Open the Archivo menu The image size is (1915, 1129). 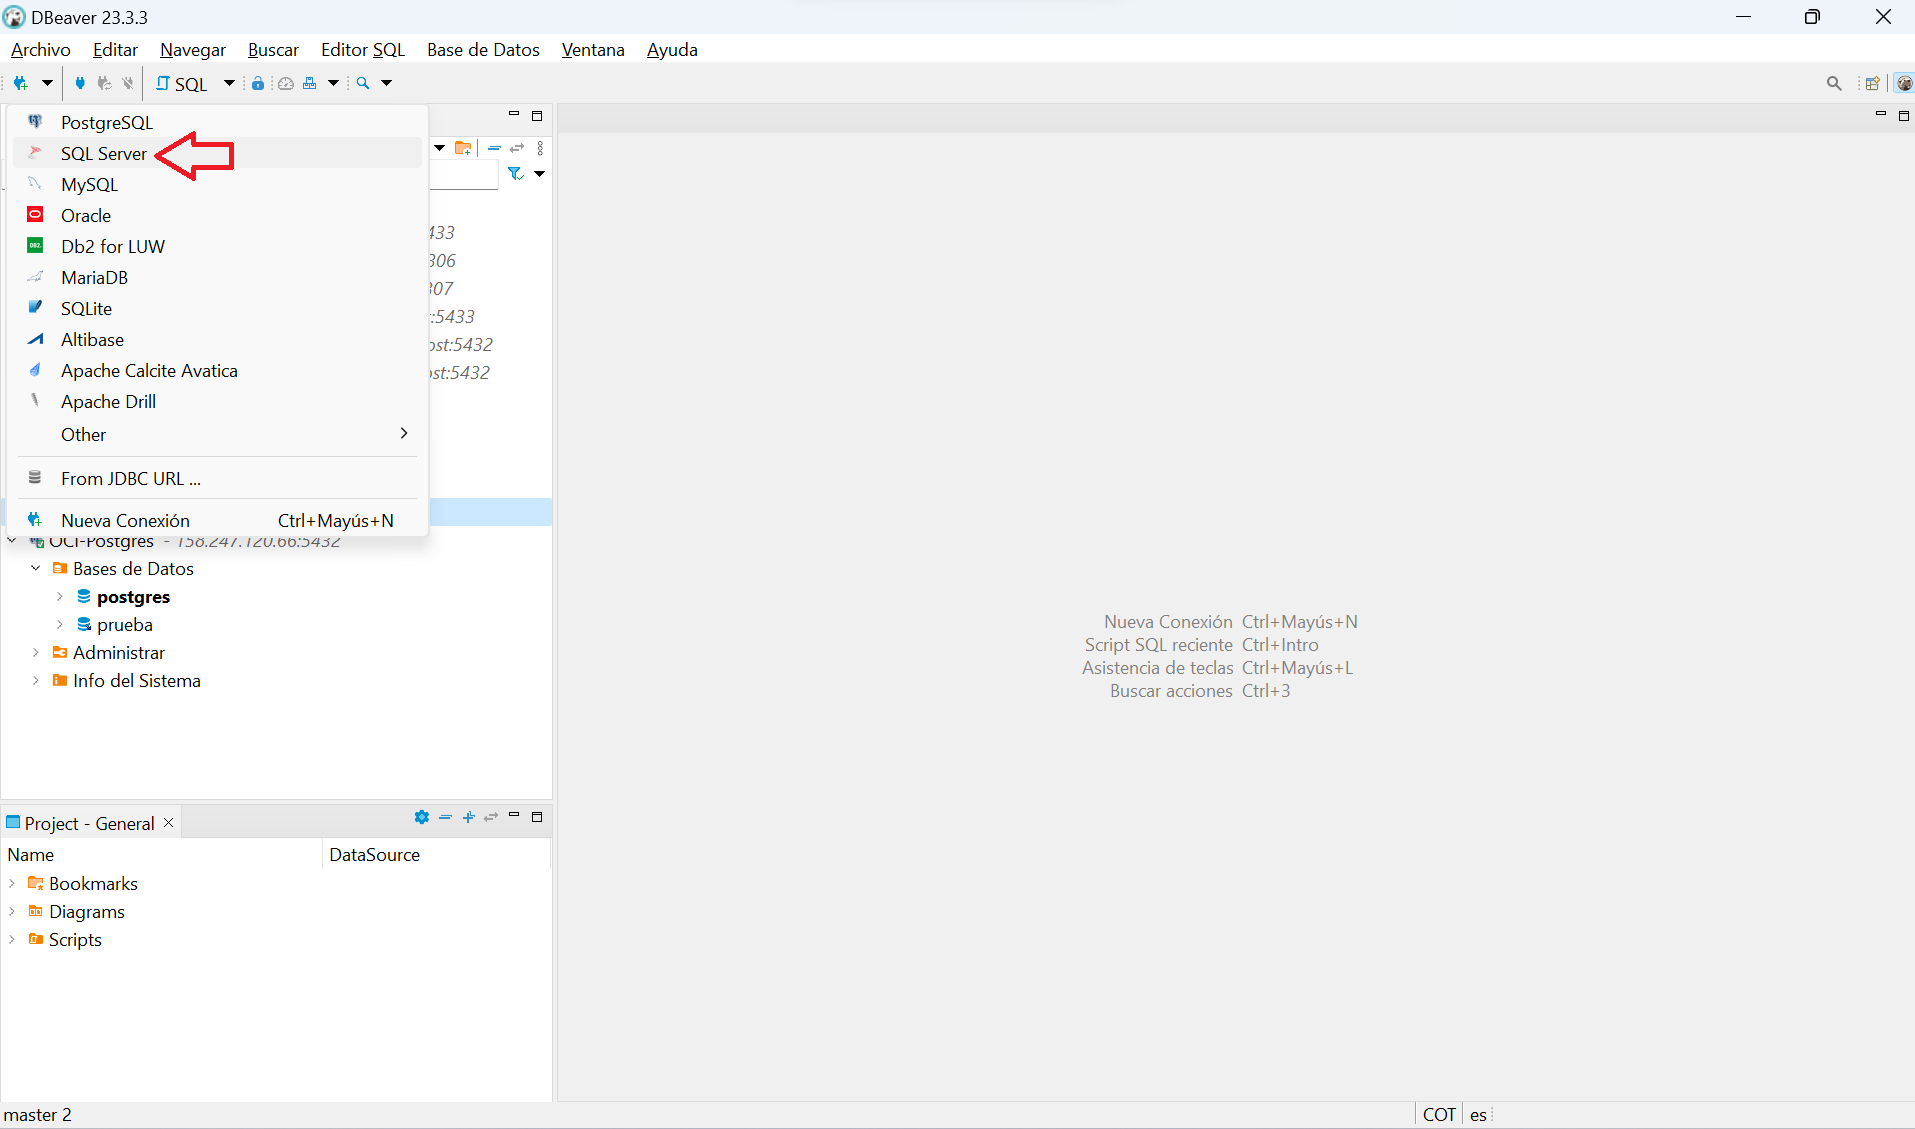[x=41, y=49]
